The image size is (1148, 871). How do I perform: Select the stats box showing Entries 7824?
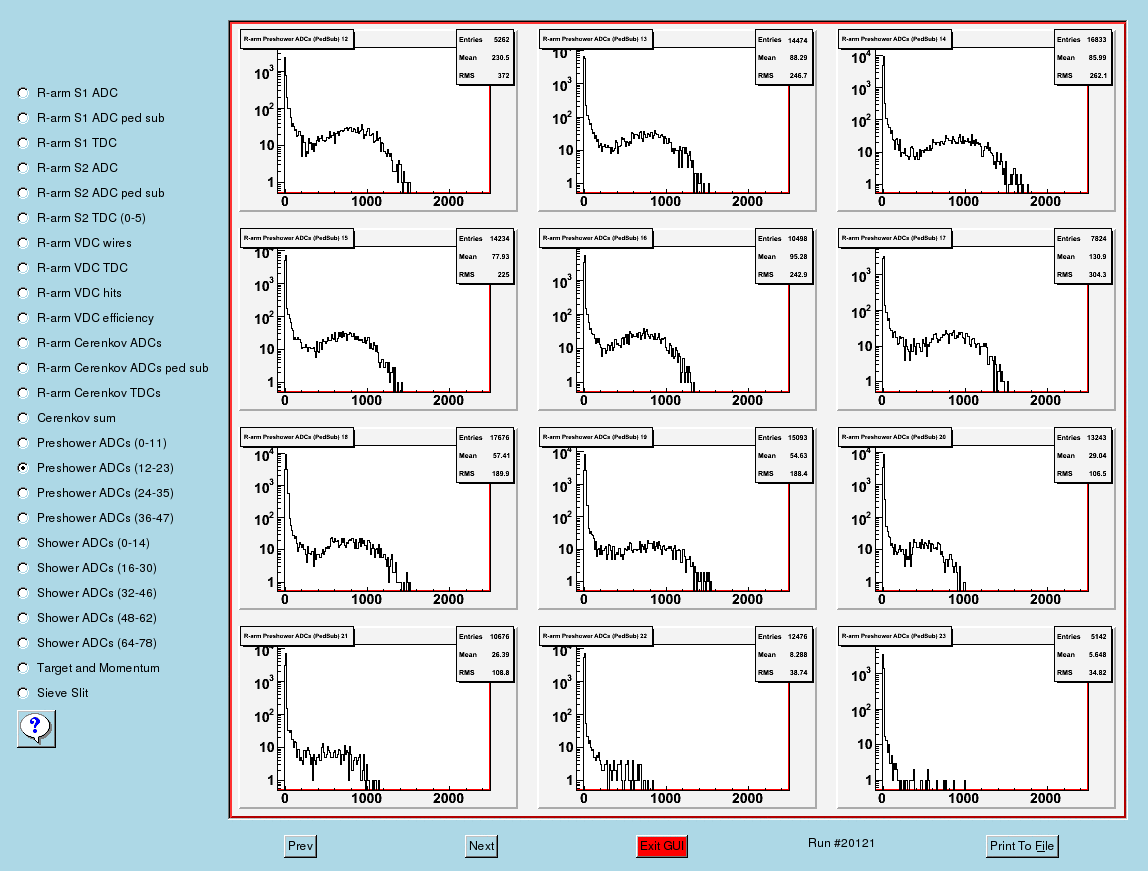click(x=1082, y=256)
